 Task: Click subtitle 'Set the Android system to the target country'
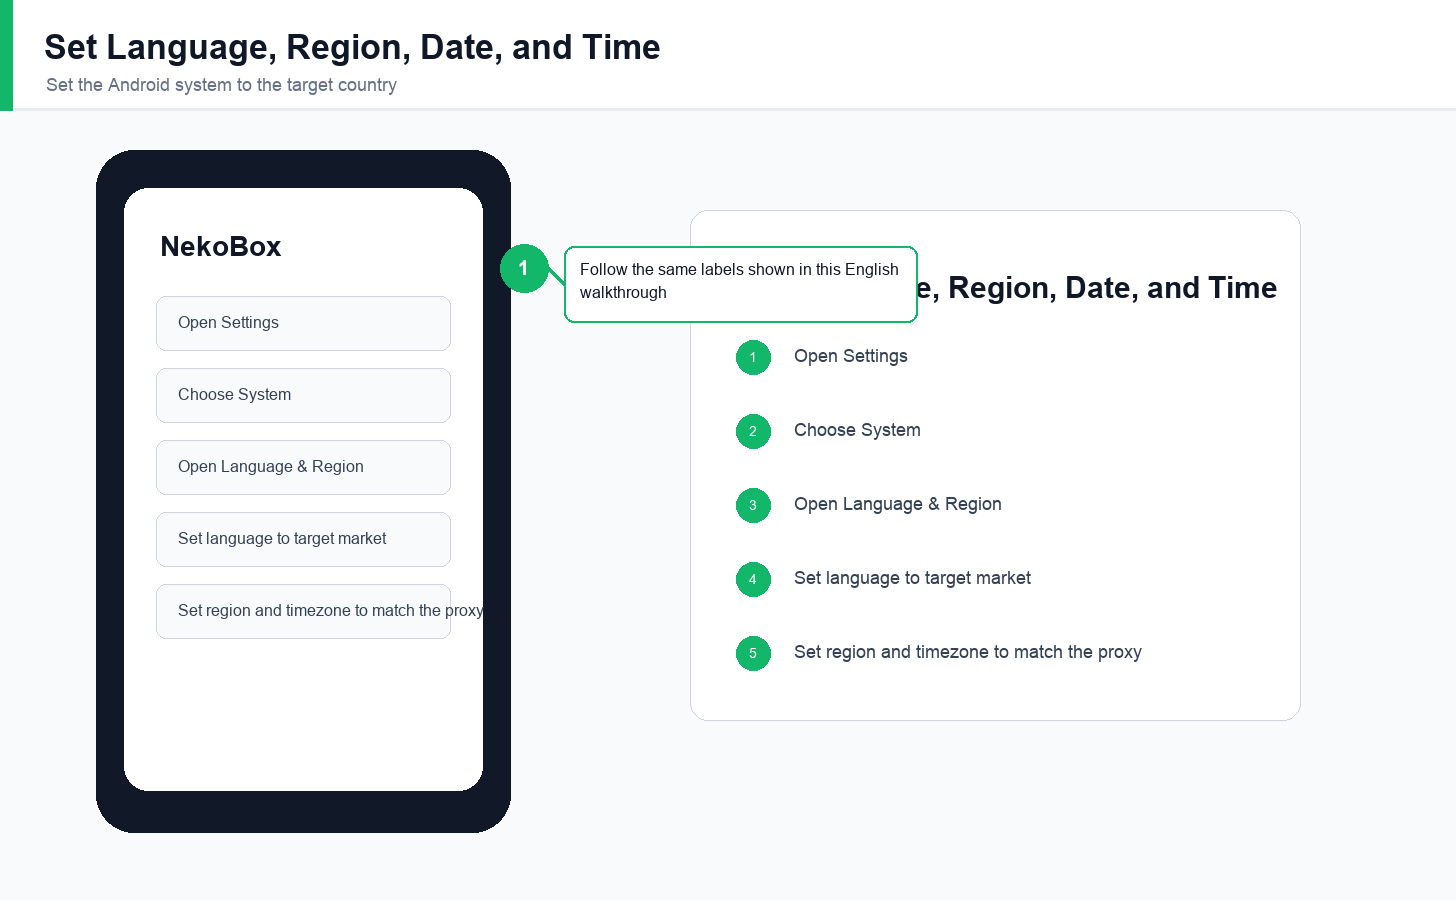pyautogui.click(x=221, y=85)
